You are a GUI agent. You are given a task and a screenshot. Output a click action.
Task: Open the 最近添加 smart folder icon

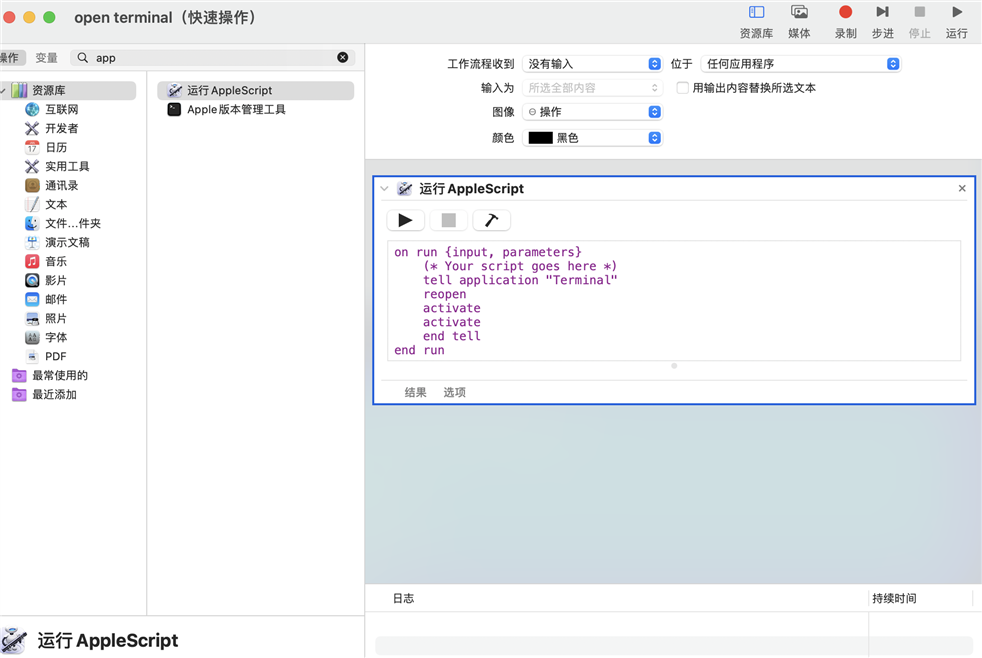pyautogui.click(x=19, y=394)
